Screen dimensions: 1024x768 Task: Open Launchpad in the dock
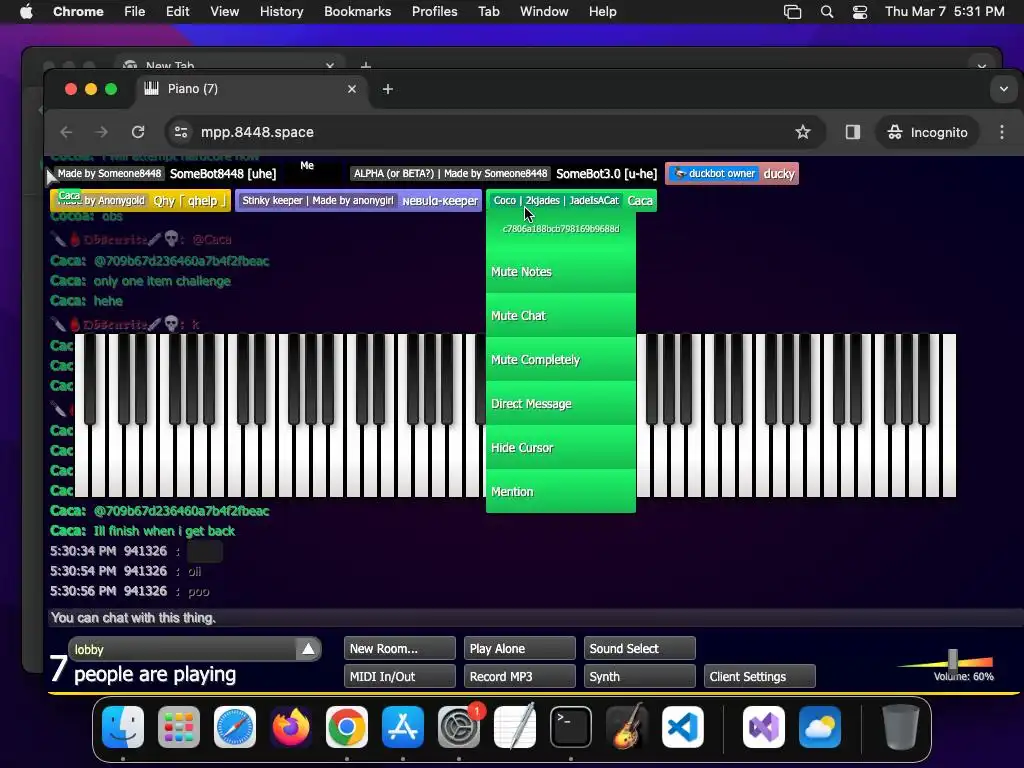(179, 727)
